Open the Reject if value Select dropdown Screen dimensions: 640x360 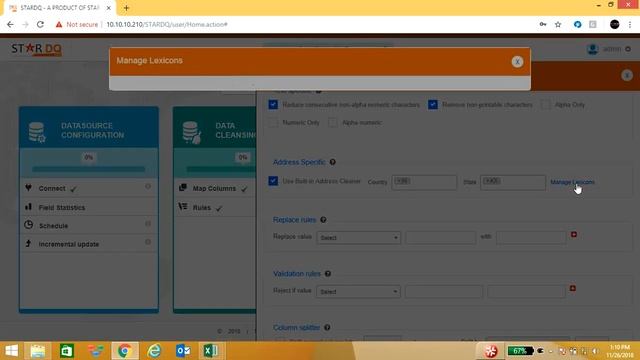coord(358,291)
